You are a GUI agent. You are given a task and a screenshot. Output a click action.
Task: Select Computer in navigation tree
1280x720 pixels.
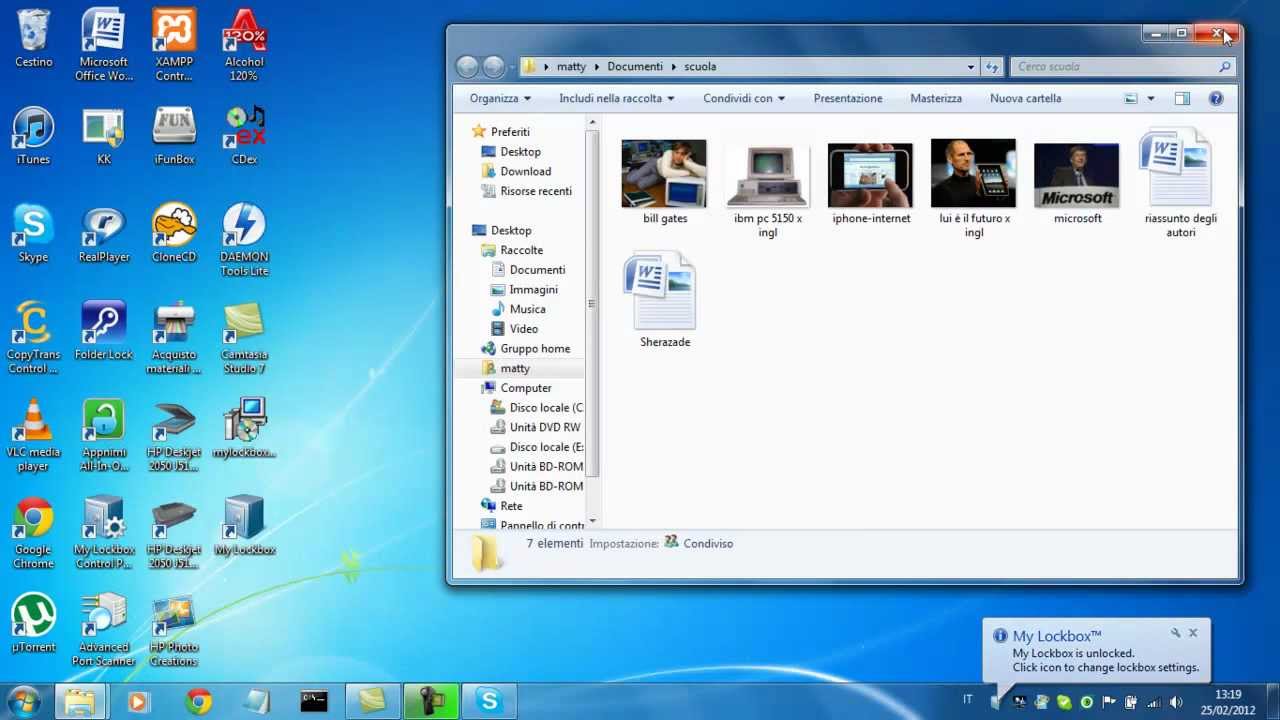pos(525,388)
